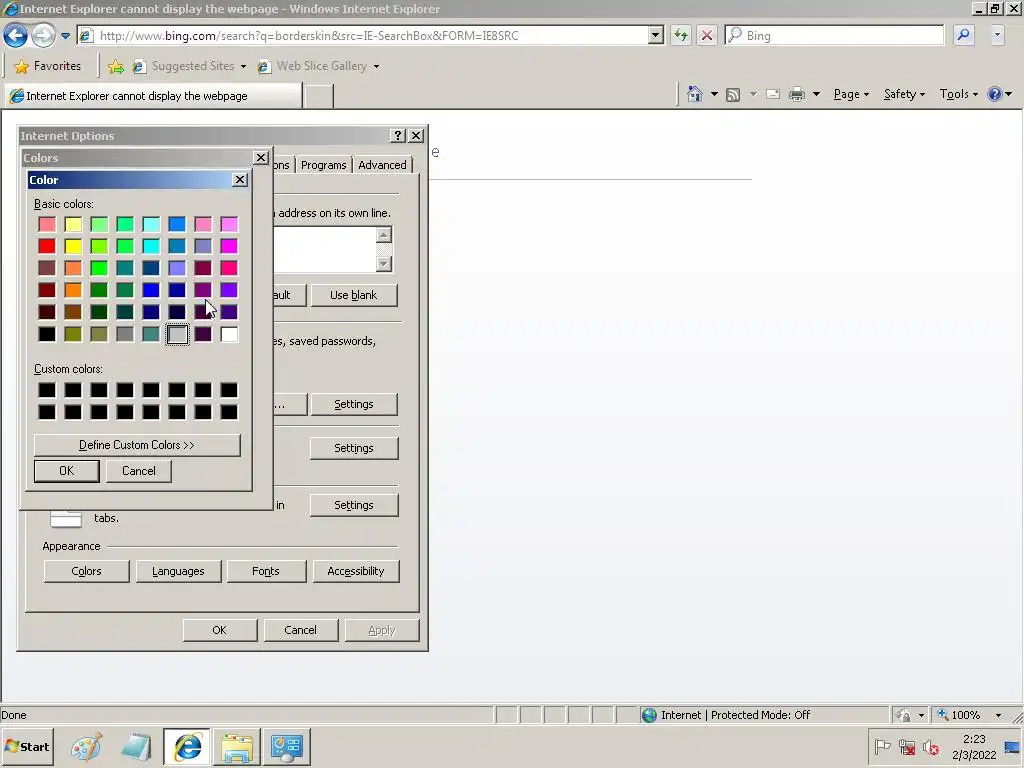Pick the magenta basic color swatch

click(229, 246)
